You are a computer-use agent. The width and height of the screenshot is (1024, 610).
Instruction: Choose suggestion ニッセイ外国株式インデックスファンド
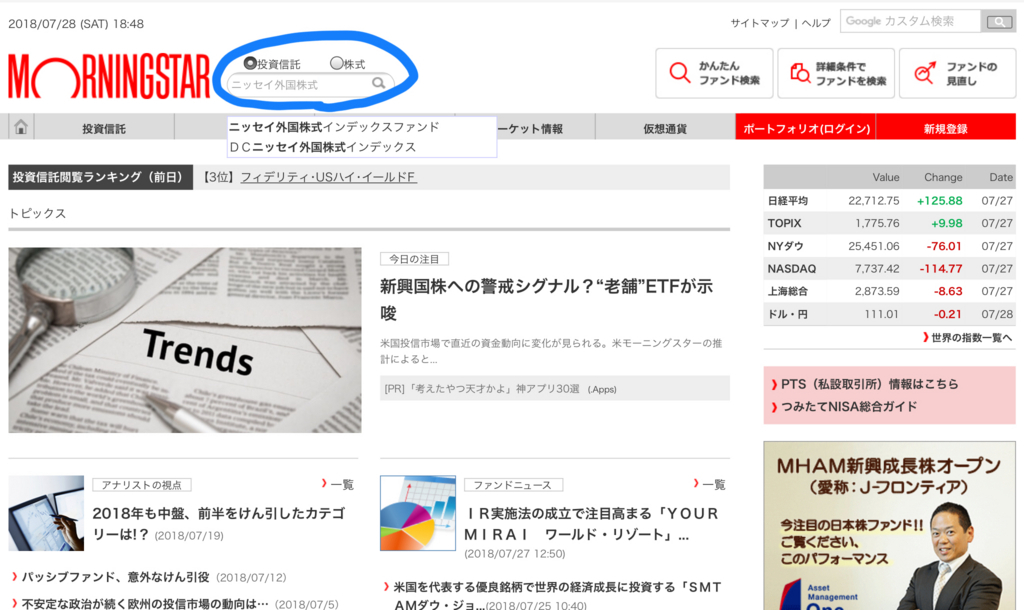334,127
